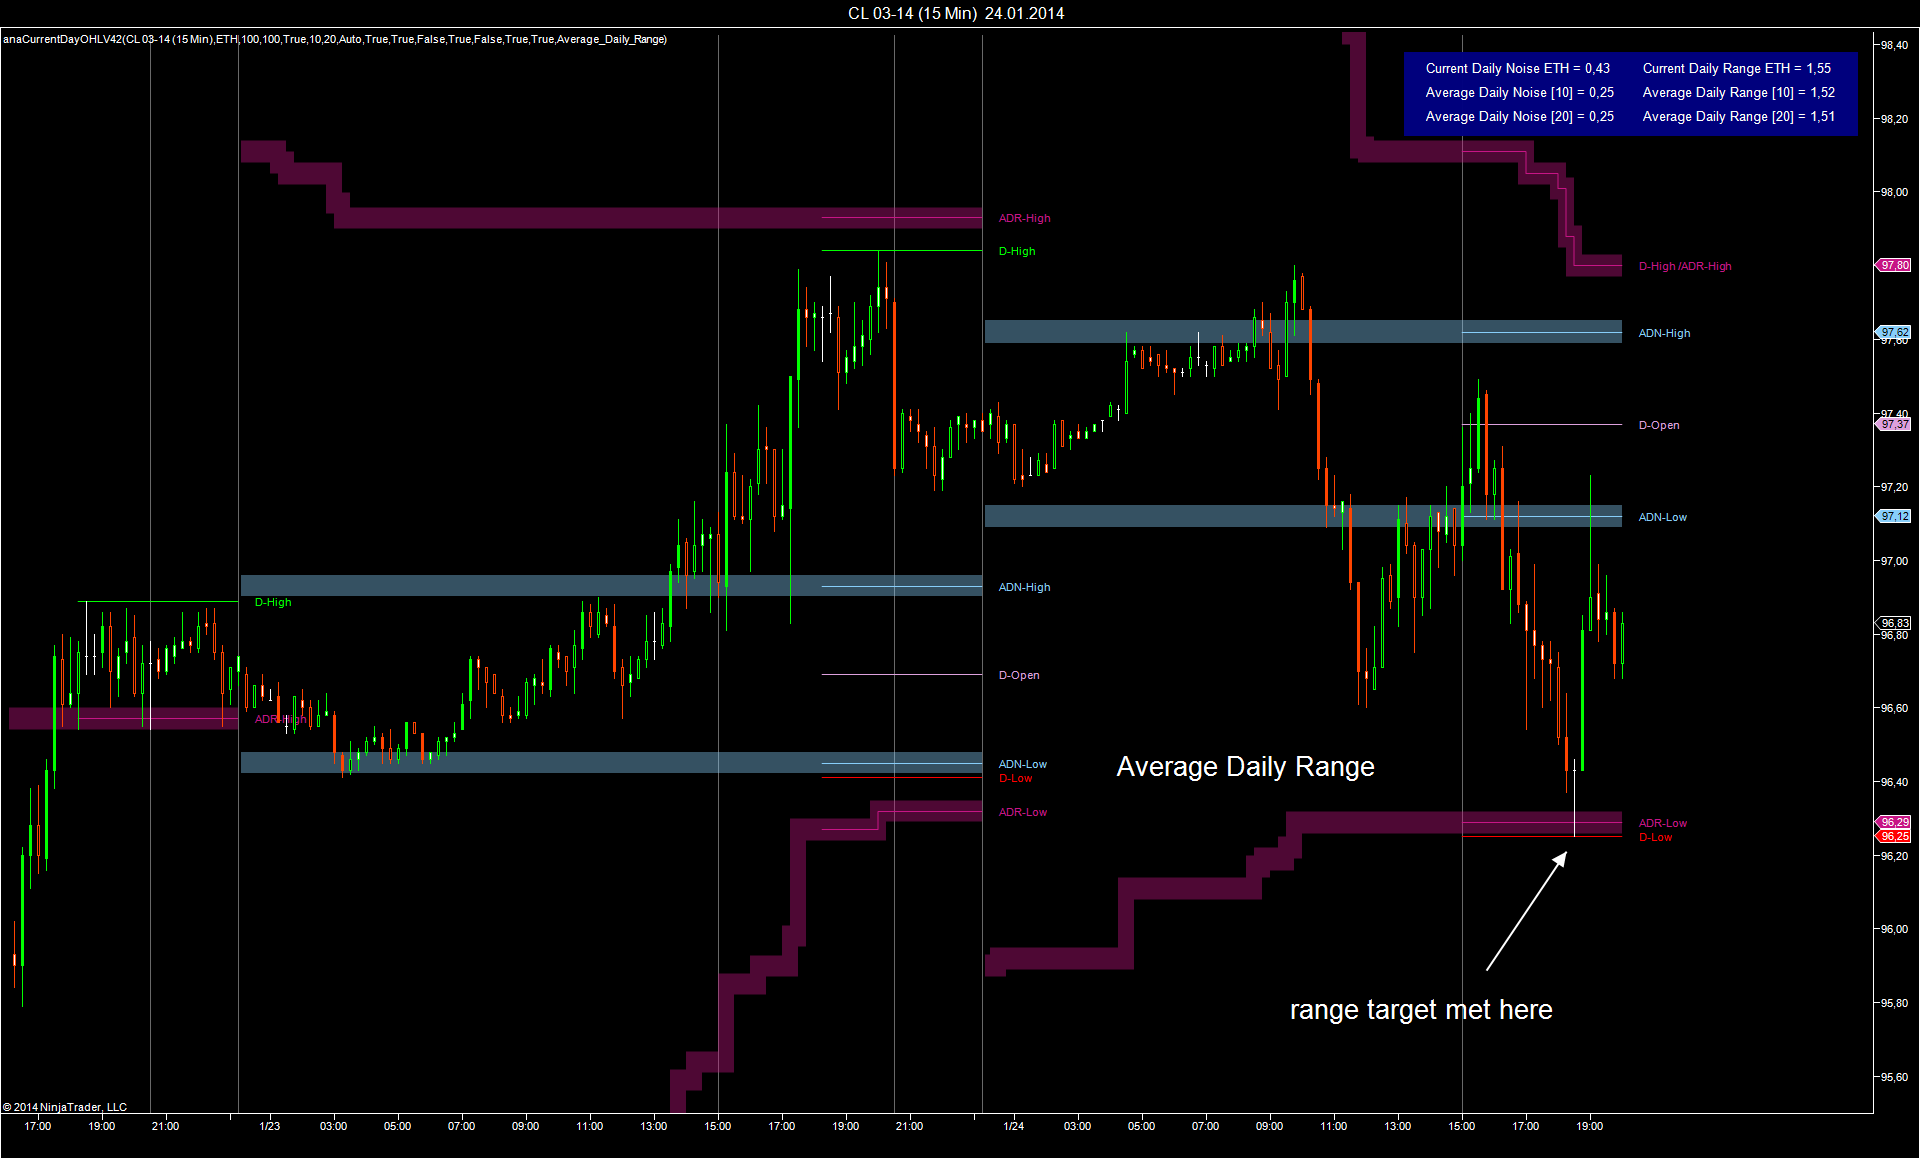Click the 1/23 date marker on time axis
This screenshot has height=1159, width=1920.
(269, 1126)
